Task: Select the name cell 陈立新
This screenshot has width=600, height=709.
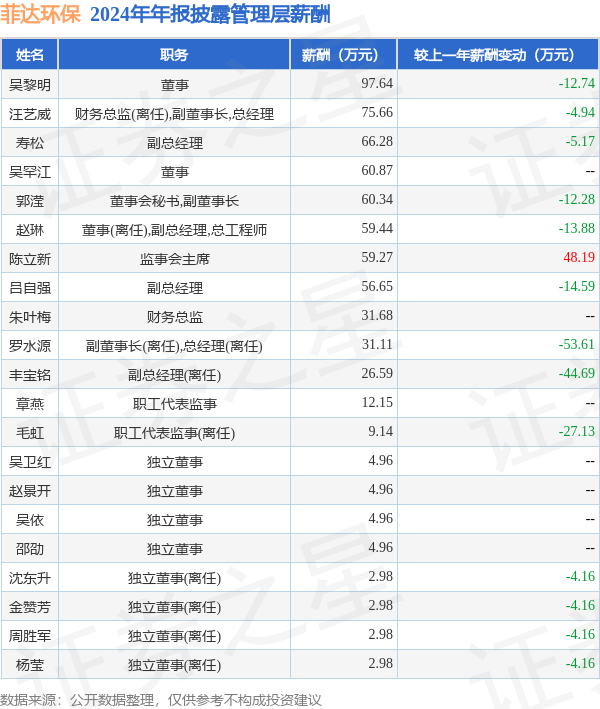Action: click(30, 259)
